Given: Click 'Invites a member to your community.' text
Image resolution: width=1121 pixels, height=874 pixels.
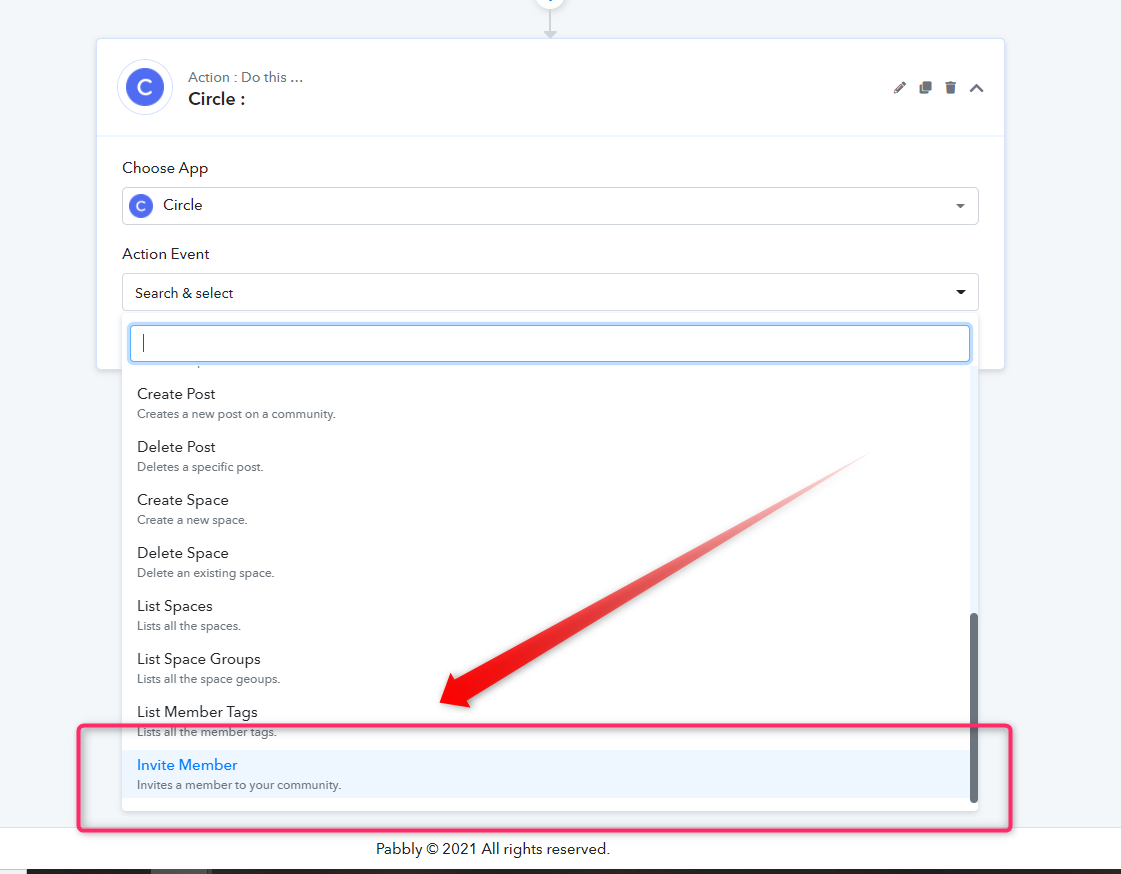Looking at the screenshot, I should point(239,785).
